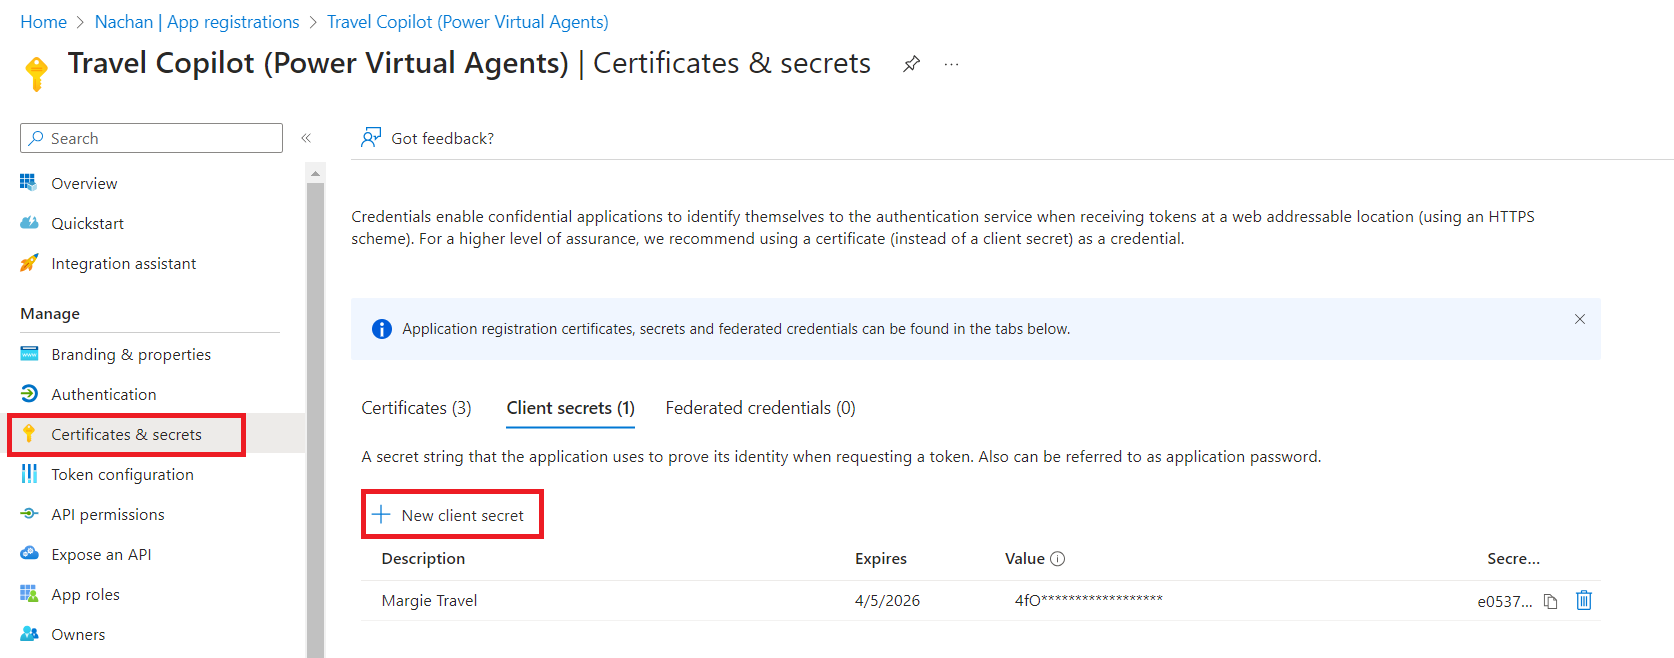Switch to the Certificates (3) tab
Screen dimensions: 1674x658
[x=416, y=408]
